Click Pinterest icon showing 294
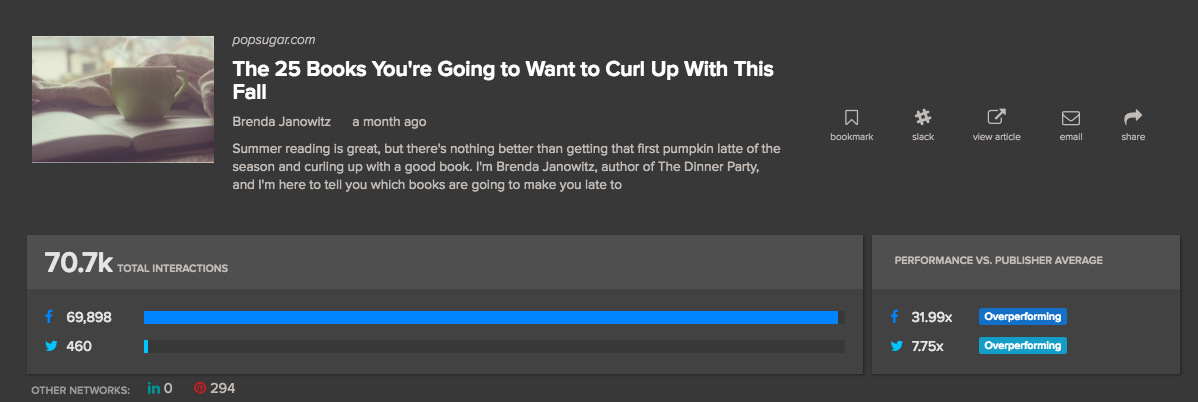 pos(199,388)
